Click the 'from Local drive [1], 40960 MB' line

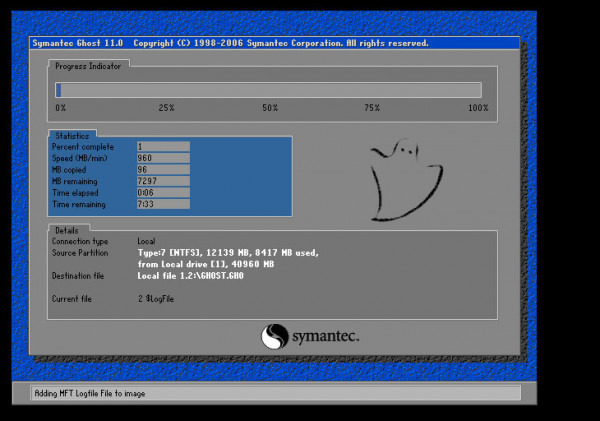click(x=206, y=264)
